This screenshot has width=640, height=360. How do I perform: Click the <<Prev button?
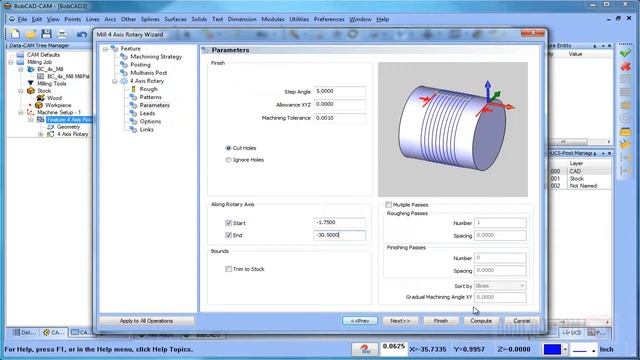360,321
